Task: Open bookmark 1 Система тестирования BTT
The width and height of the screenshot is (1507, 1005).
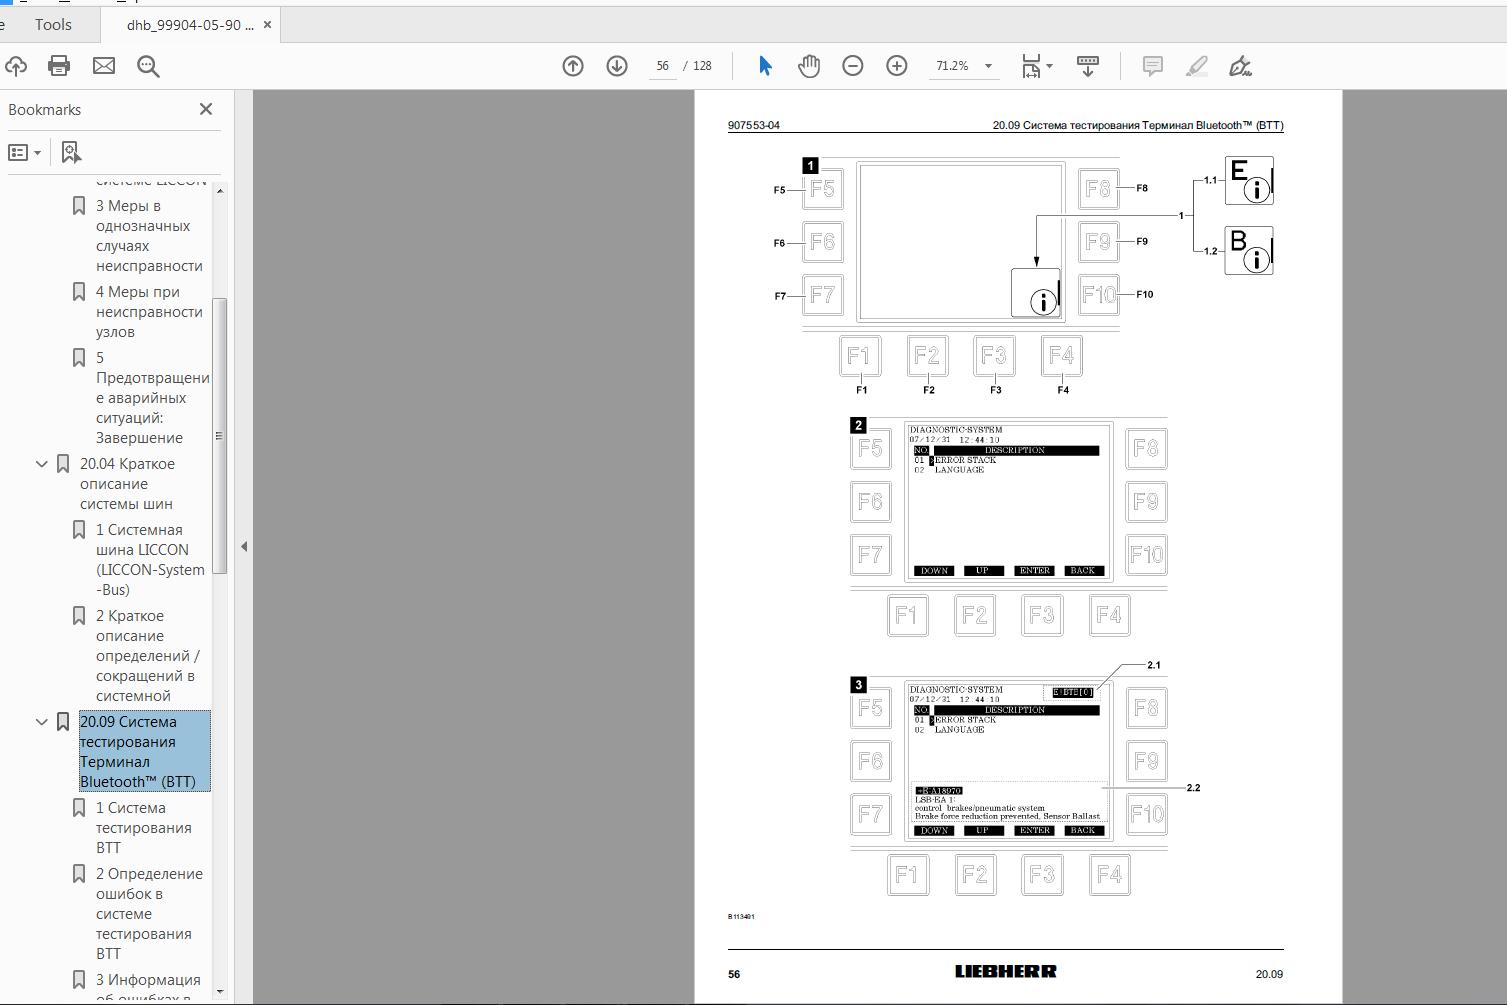Action: tap(143, 828)
